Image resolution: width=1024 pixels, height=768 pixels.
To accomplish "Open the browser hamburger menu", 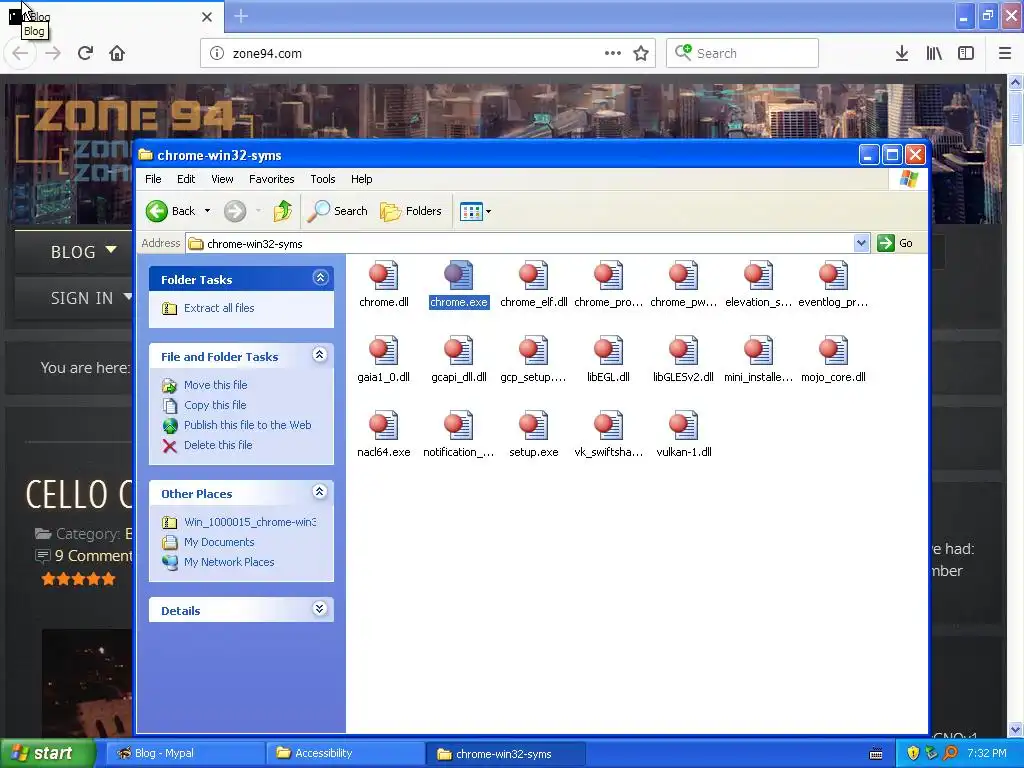I will click(1005, 54).
